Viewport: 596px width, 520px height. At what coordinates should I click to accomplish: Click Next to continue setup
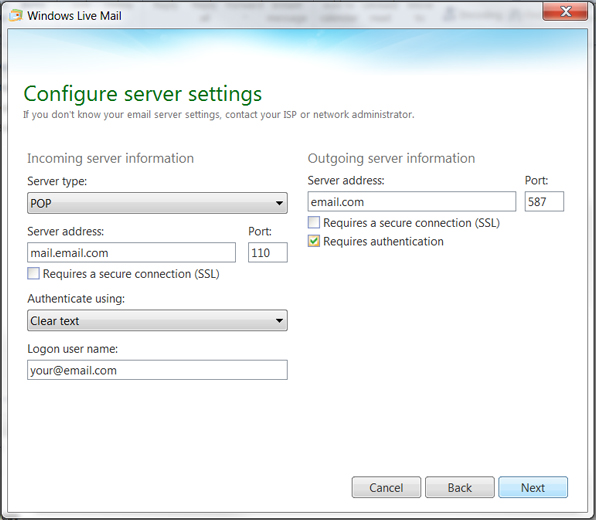(x=533, y=487)
